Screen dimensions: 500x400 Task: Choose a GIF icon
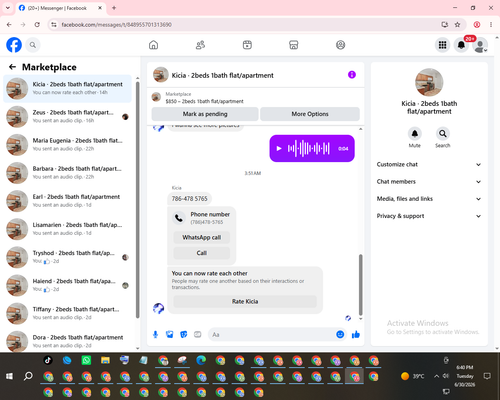(x=197, y=334)
